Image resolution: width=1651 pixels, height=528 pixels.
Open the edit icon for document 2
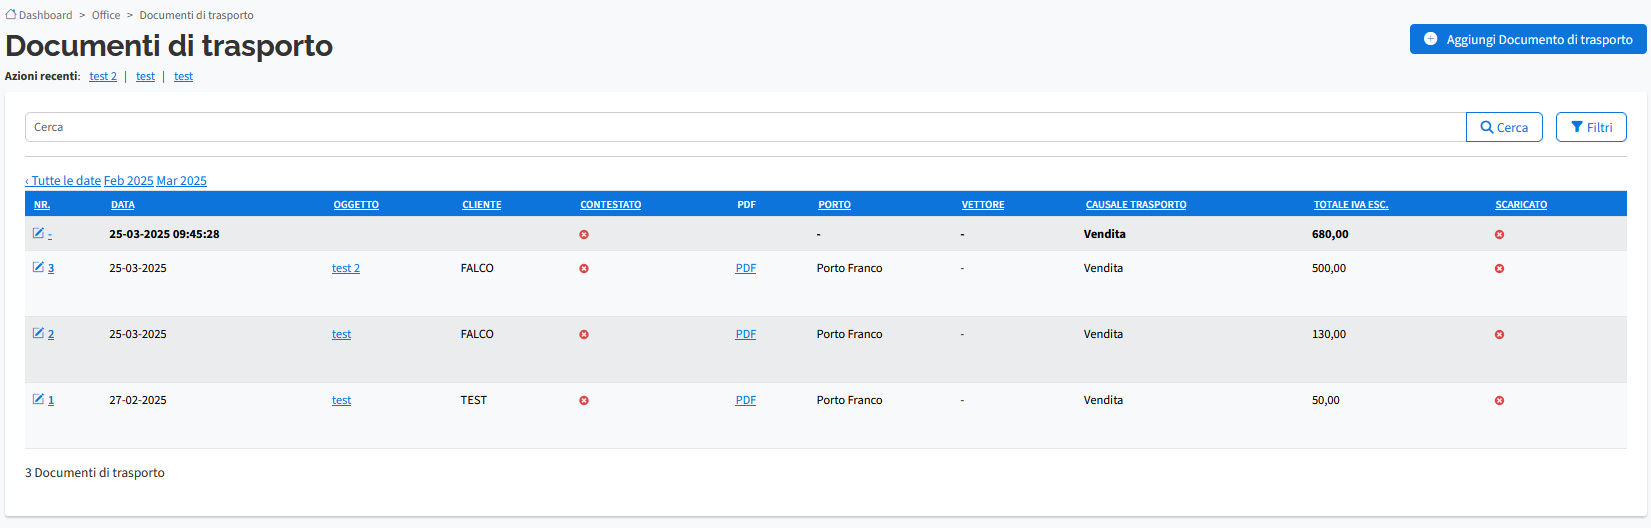38,333
